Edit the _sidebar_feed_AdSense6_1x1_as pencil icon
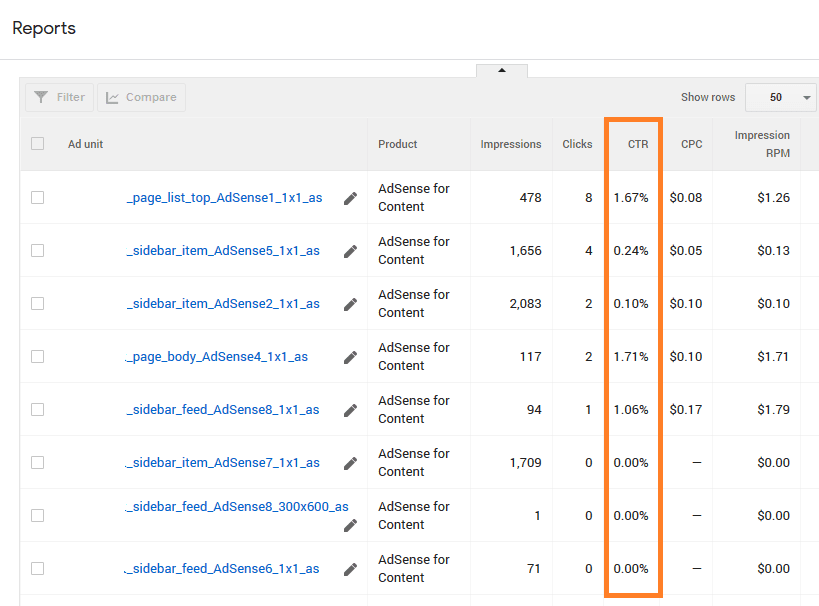The height and width of the screenshot is (606, 819). [x=350, y=569]
